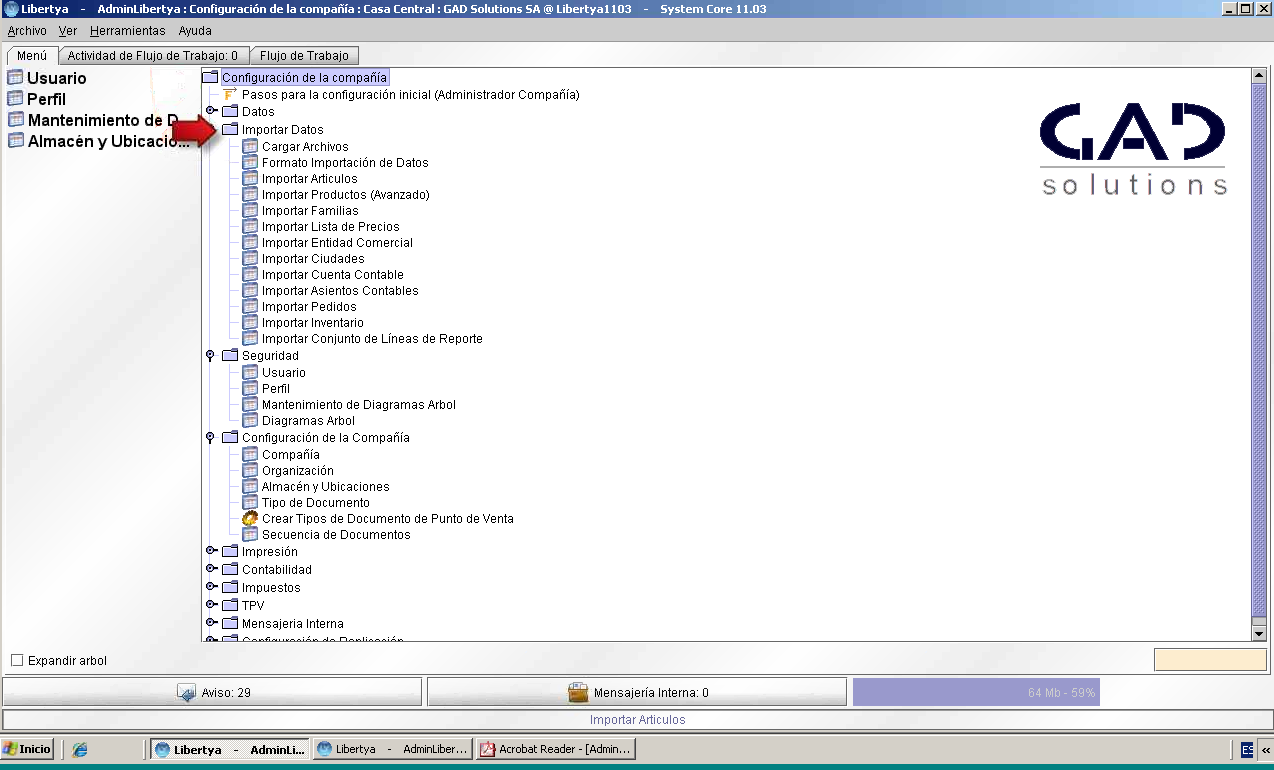The height and width of the screenshot is (770, 1274).
Task: Expand the Mensajeria Interna folder node
Action: [211, 623]
